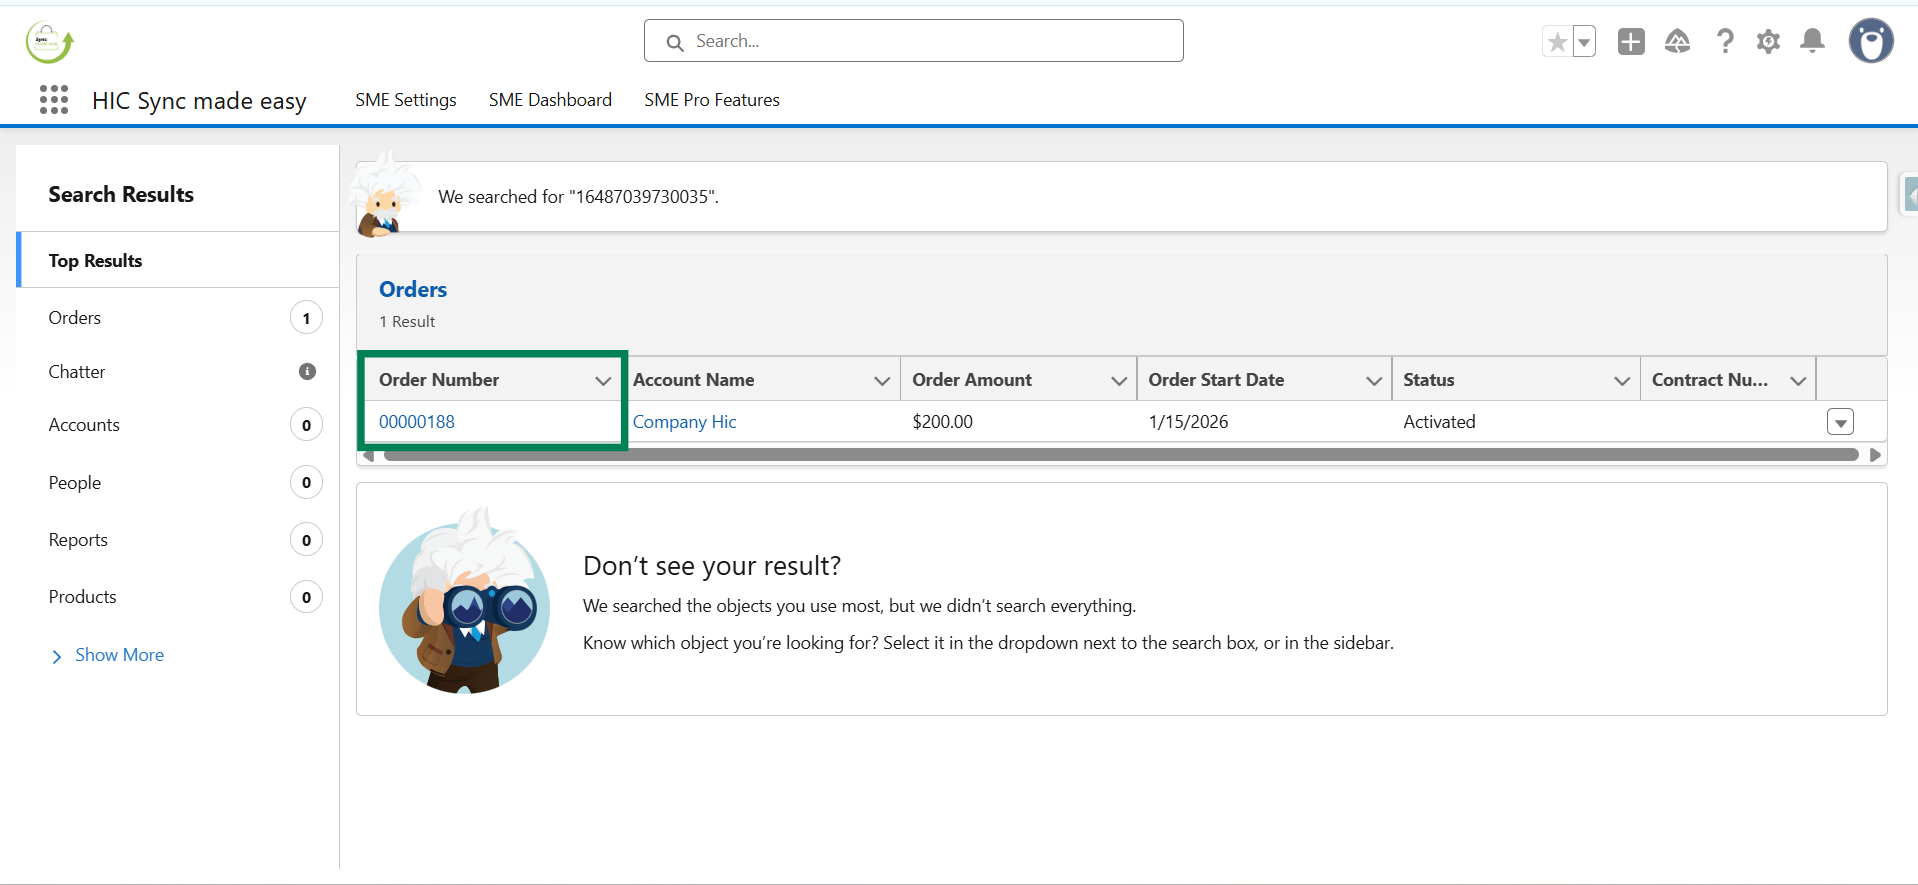View notifications bell icon
The height and width of the screenshot is (885, 1918).
click(x=1812, y=41)
